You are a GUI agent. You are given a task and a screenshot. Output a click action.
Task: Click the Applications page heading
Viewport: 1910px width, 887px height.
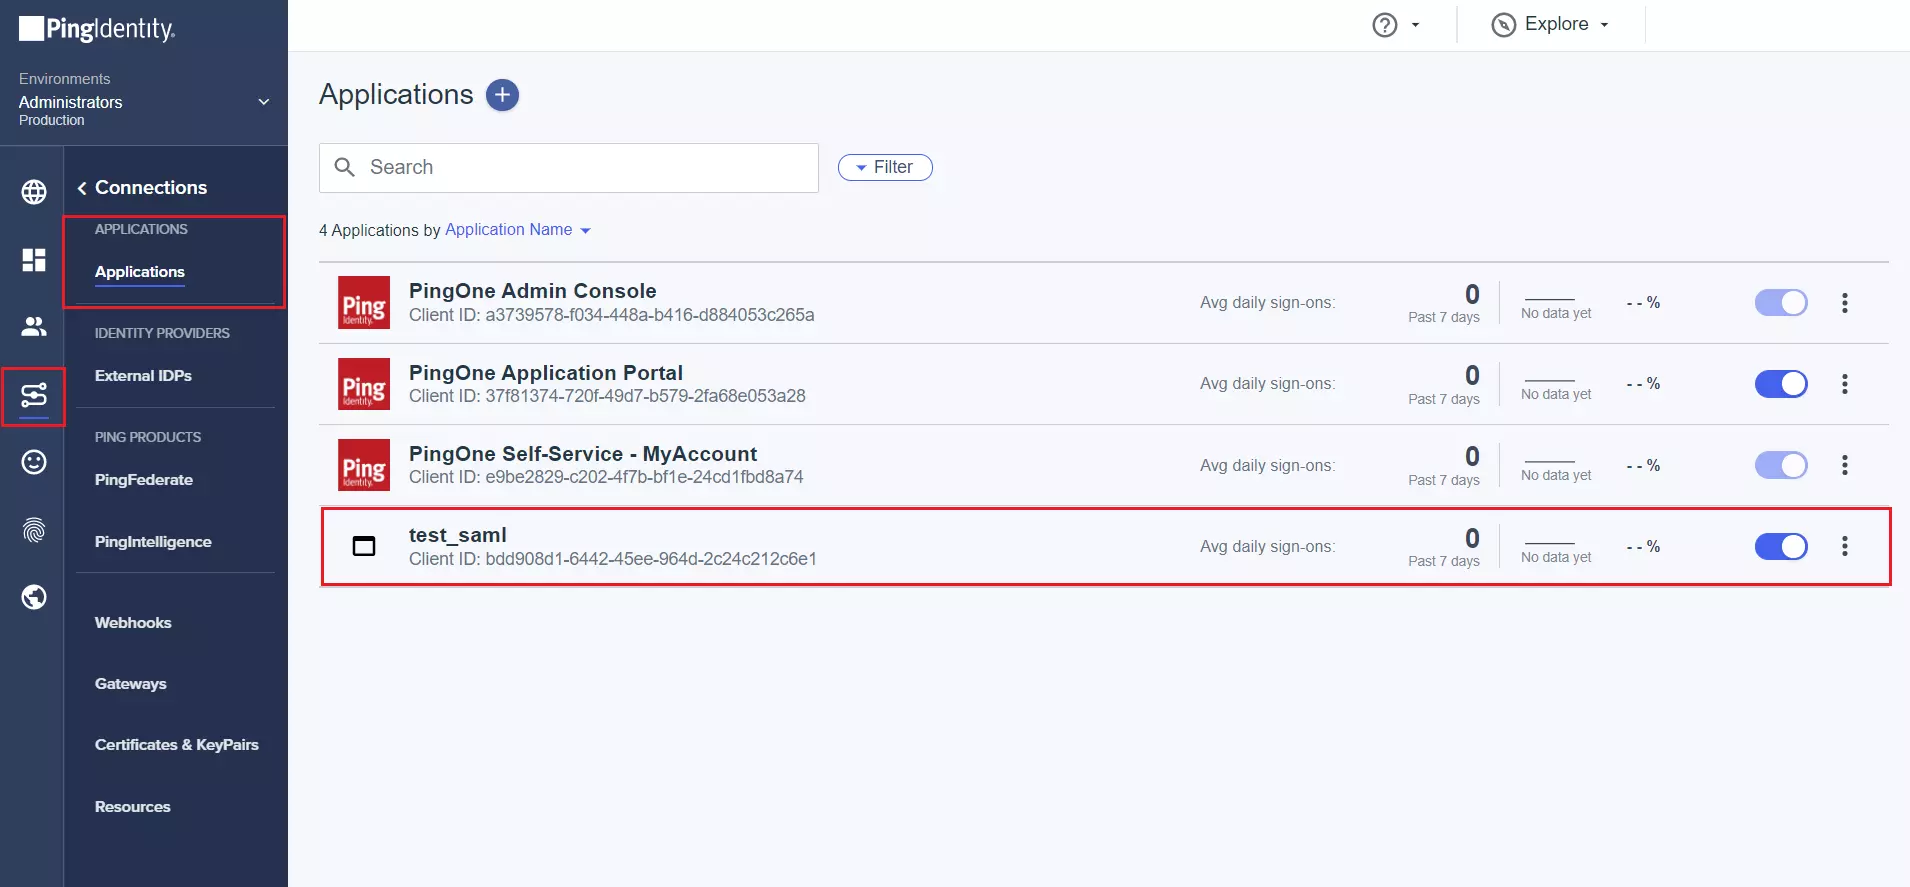pyautogui.click(x=396, y=95)
